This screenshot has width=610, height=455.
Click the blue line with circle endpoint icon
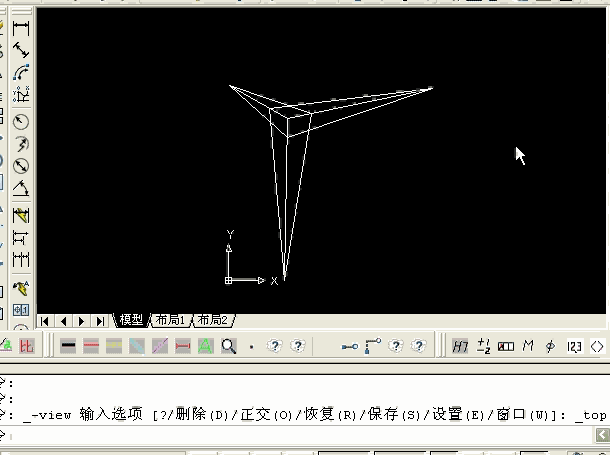coord(350,346)
